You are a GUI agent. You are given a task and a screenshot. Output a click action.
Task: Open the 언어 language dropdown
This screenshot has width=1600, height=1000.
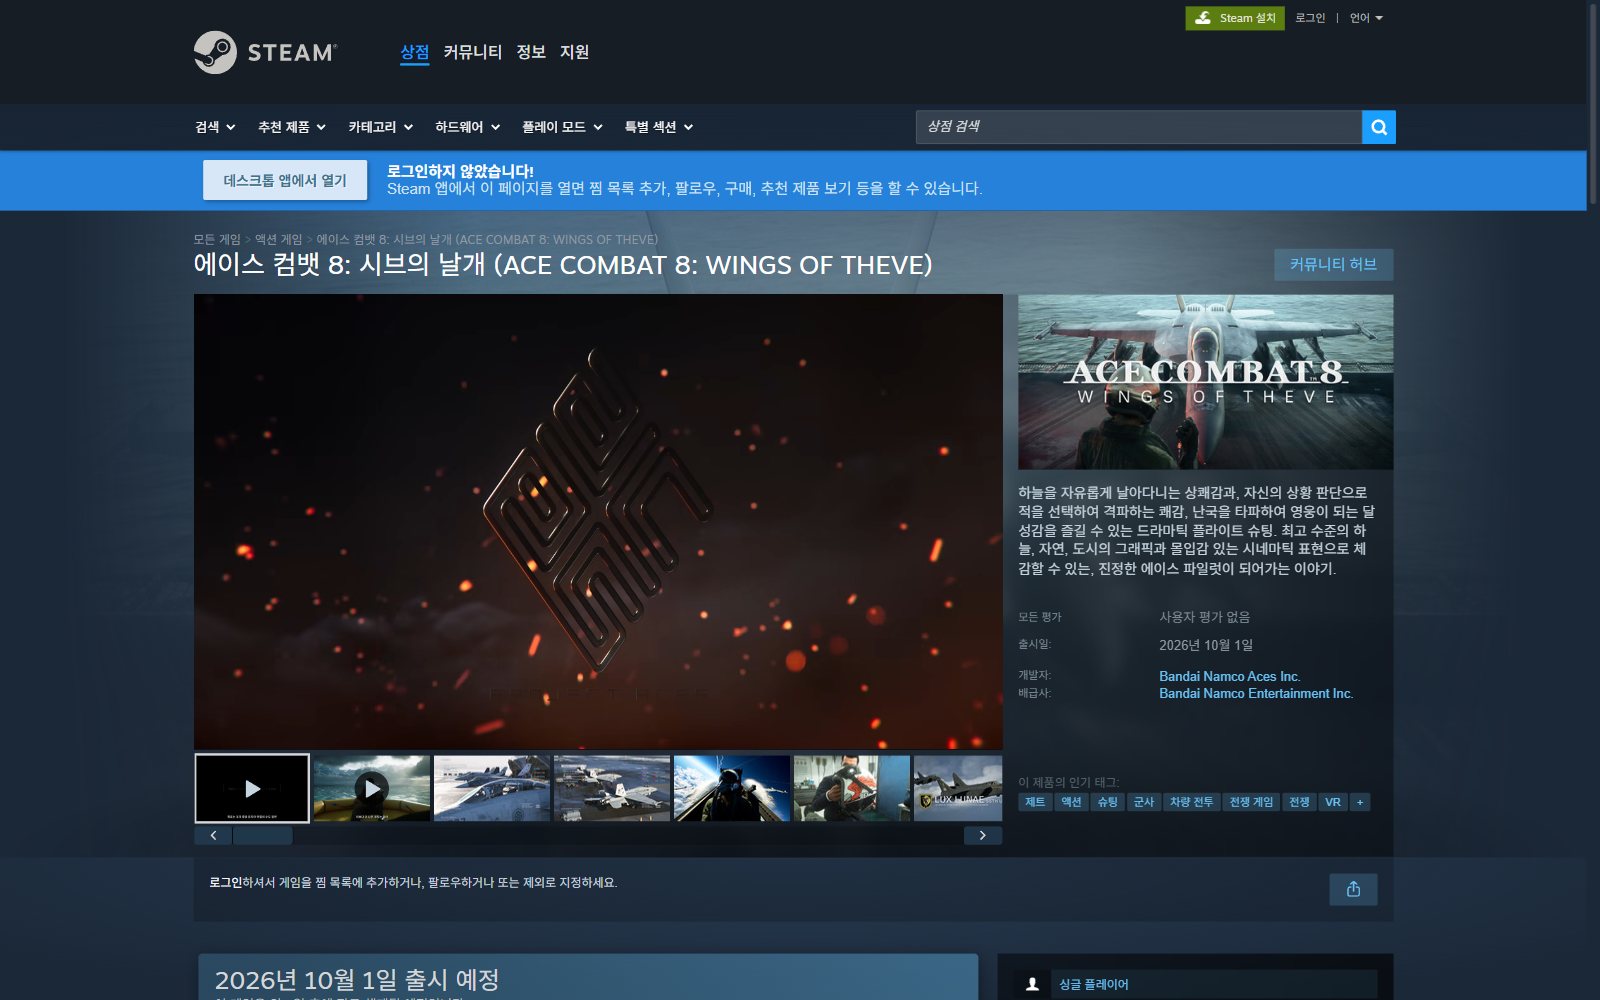click(x=1366, y=18)
